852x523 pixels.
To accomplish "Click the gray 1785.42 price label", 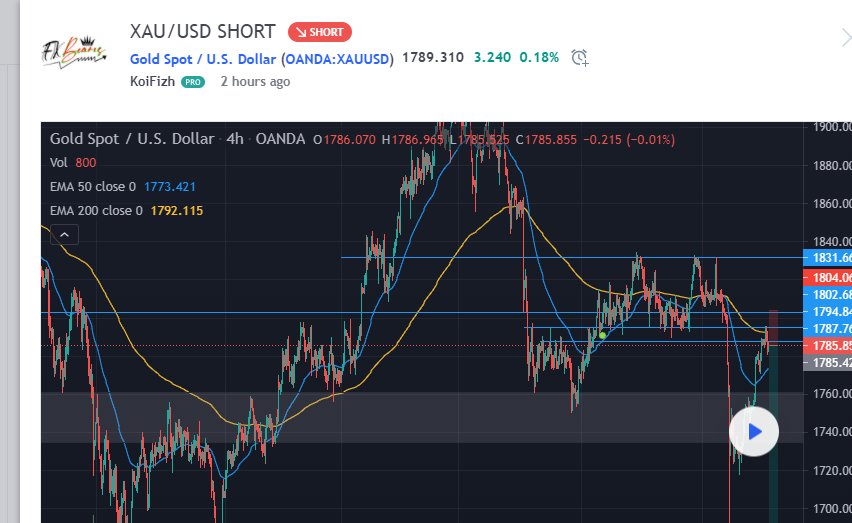I will [828, 362].
